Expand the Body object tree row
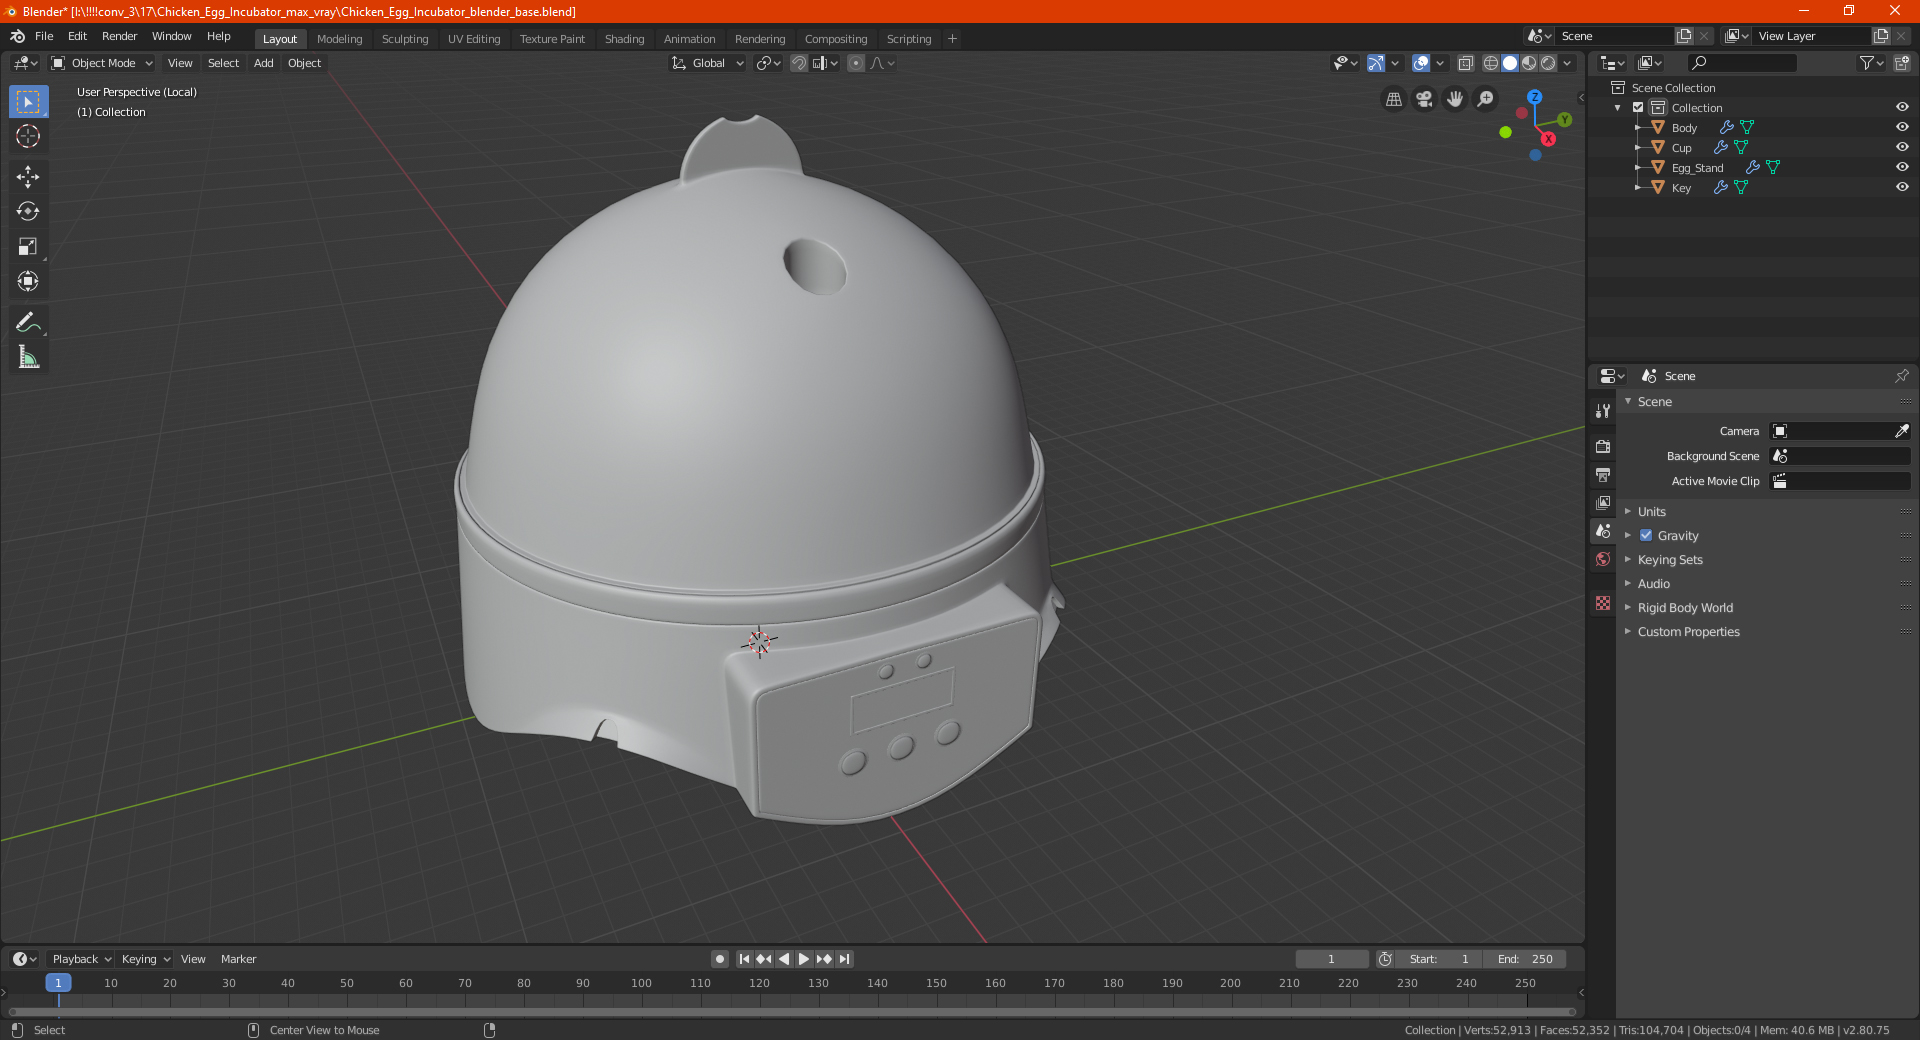The width and height of the screenshot is (1920, 1040). [x=1638, y=127]
